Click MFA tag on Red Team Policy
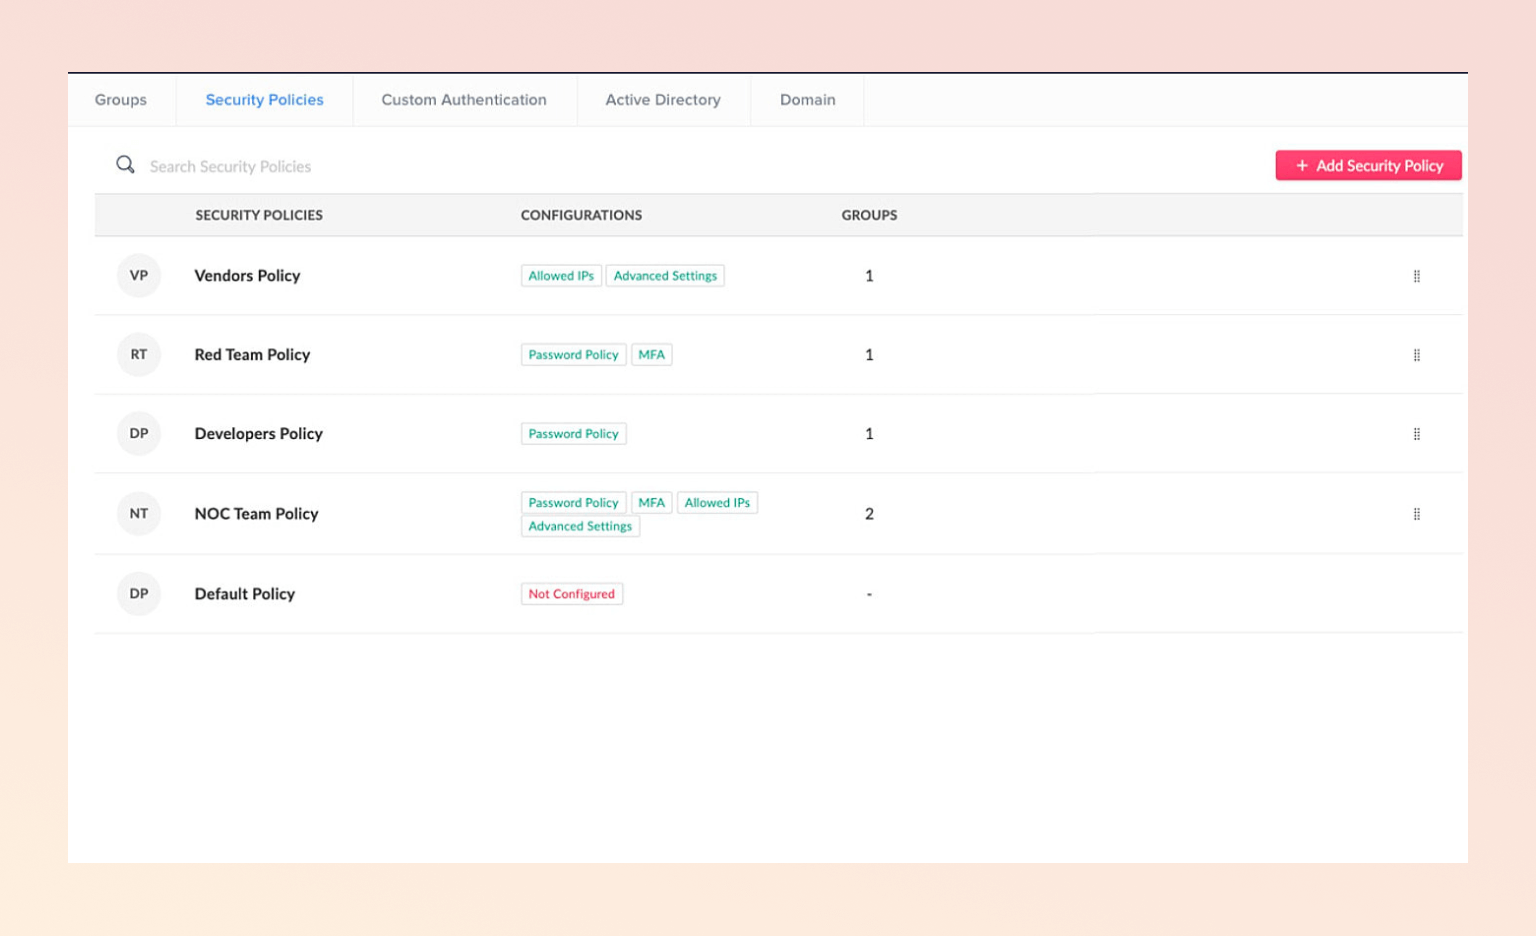This screenshot has height=936, width=1536. [x=651, y=355]
